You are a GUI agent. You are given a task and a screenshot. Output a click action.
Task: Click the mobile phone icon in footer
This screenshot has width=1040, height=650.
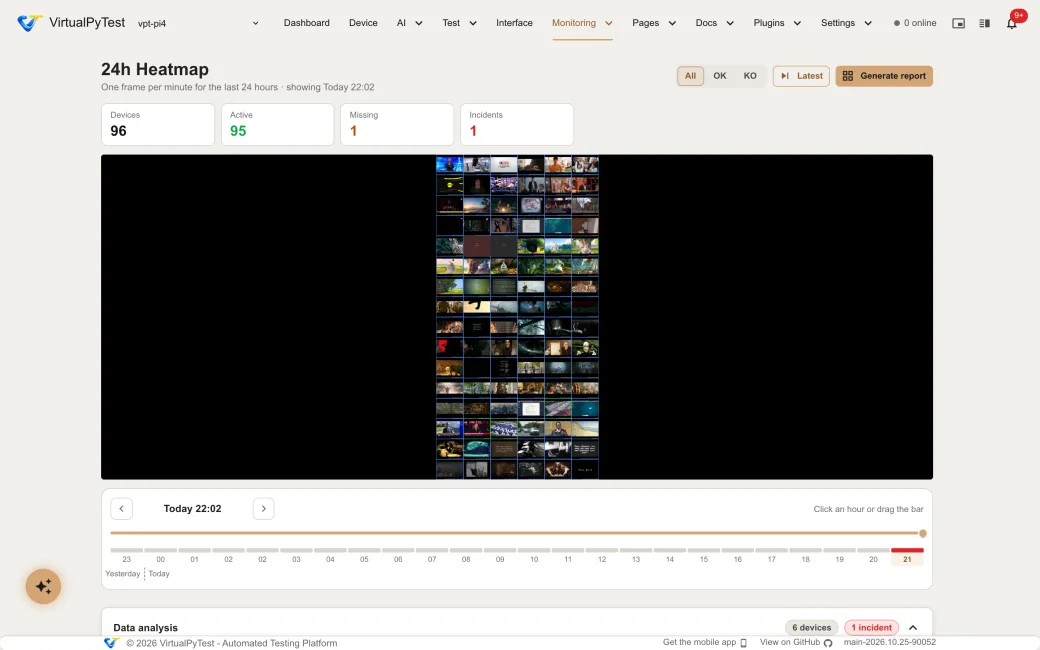pyautogui.click(x=744, y=643)
